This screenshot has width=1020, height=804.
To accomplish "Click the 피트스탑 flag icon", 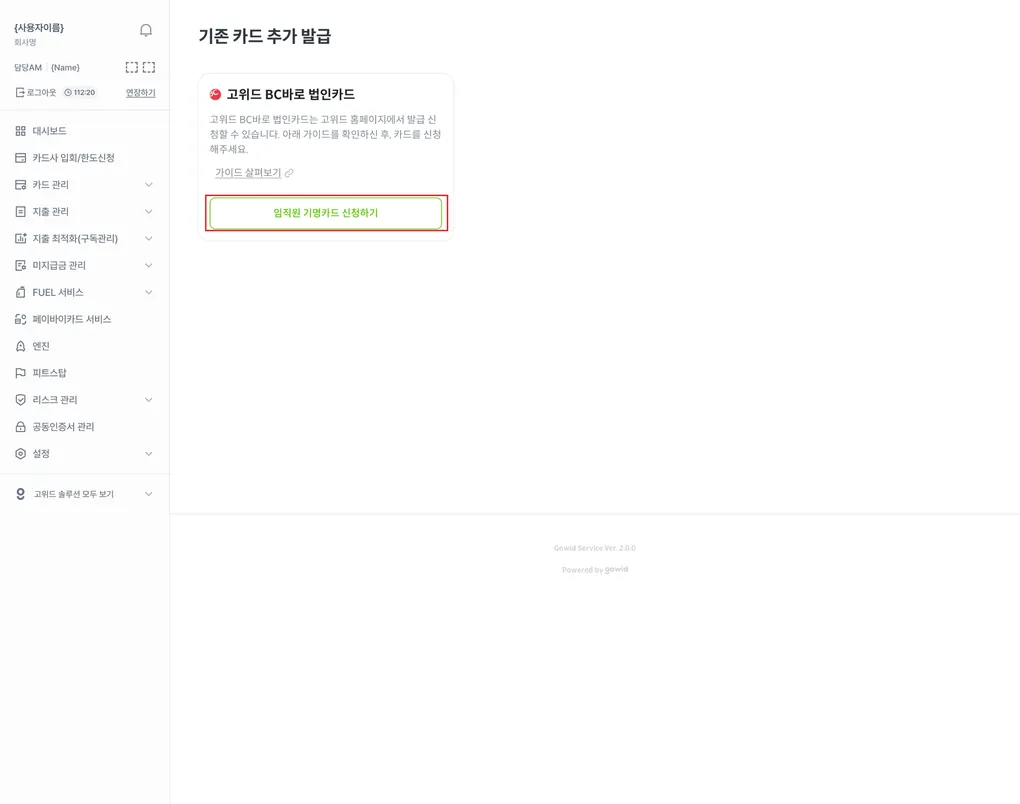I will tap(21, 373).
